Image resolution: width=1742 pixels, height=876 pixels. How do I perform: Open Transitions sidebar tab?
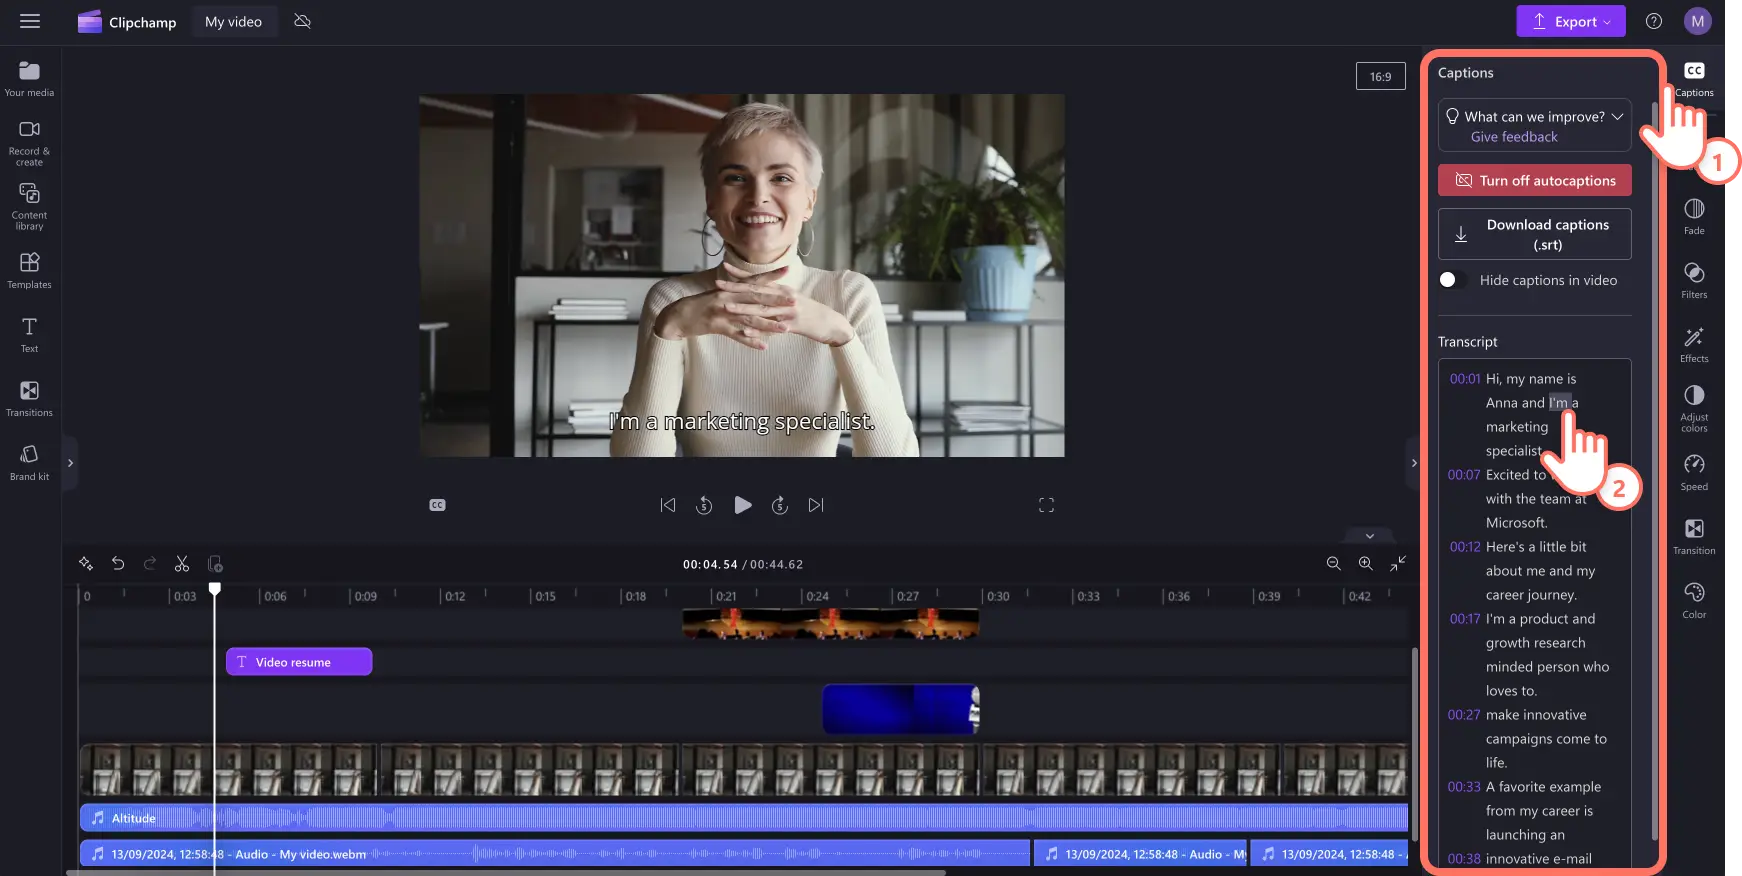(x=29, y=399)
